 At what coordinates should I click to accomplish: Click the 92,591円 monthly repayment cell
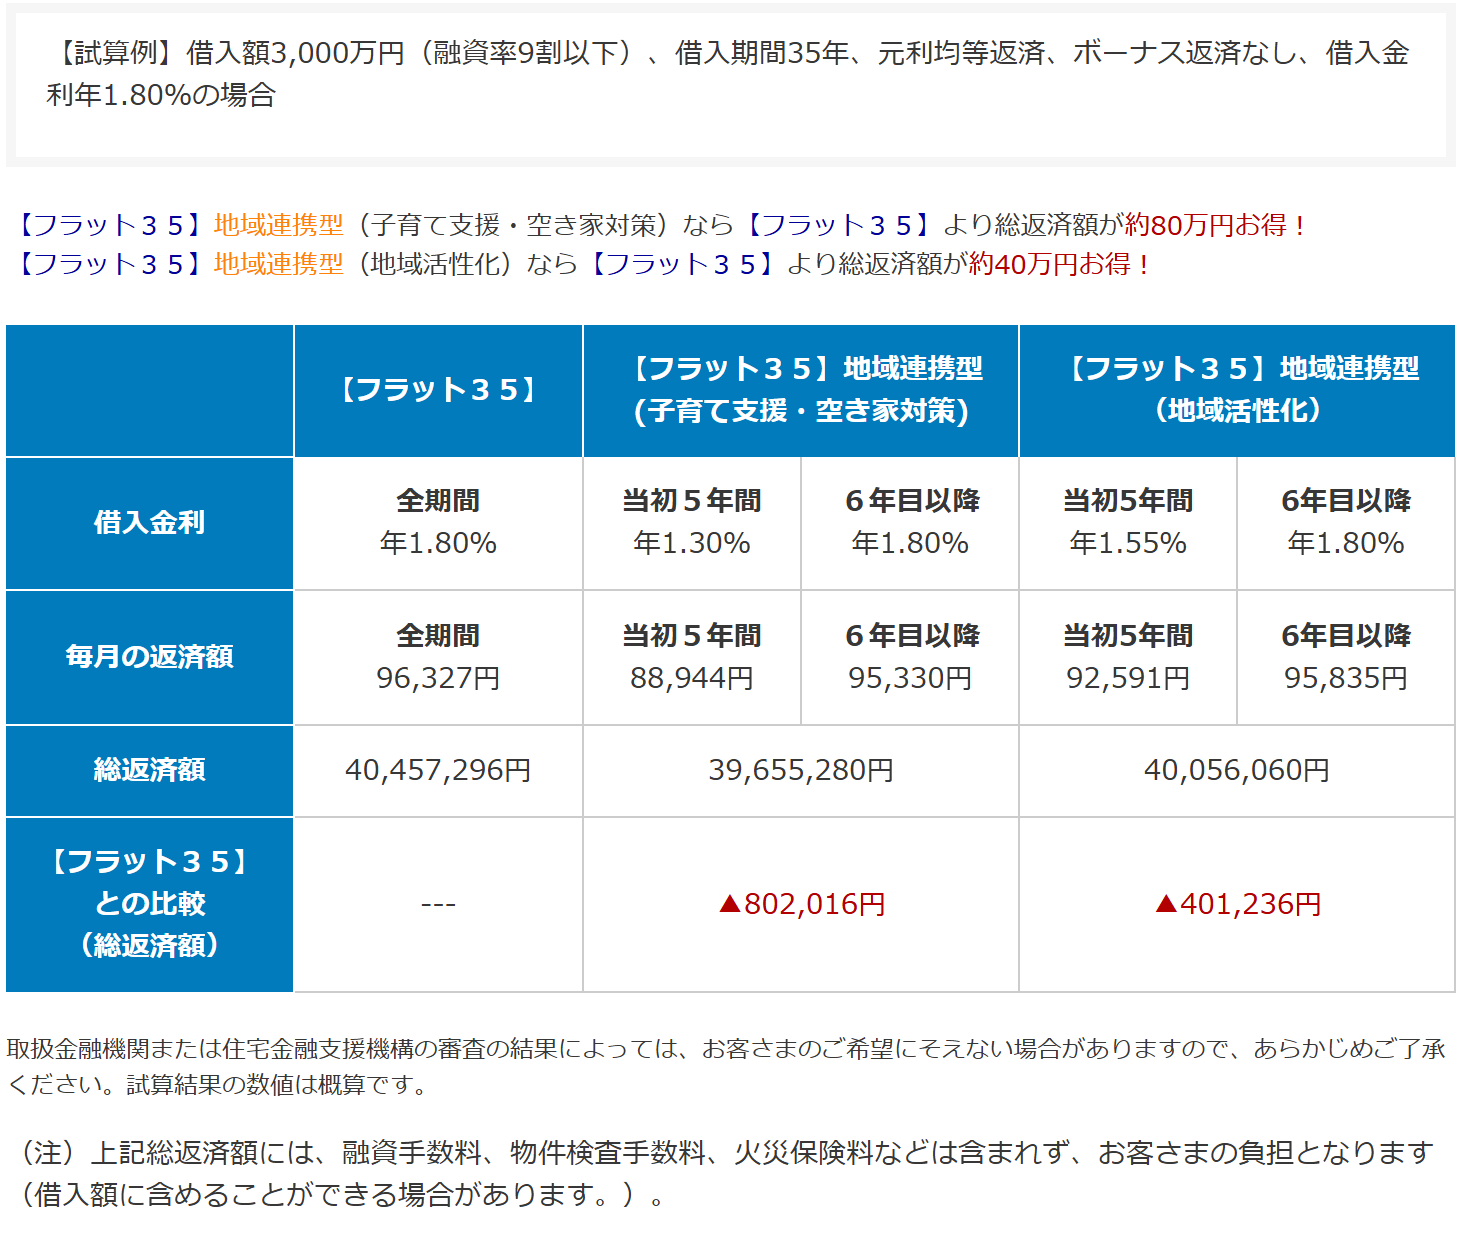(1128, 657)
